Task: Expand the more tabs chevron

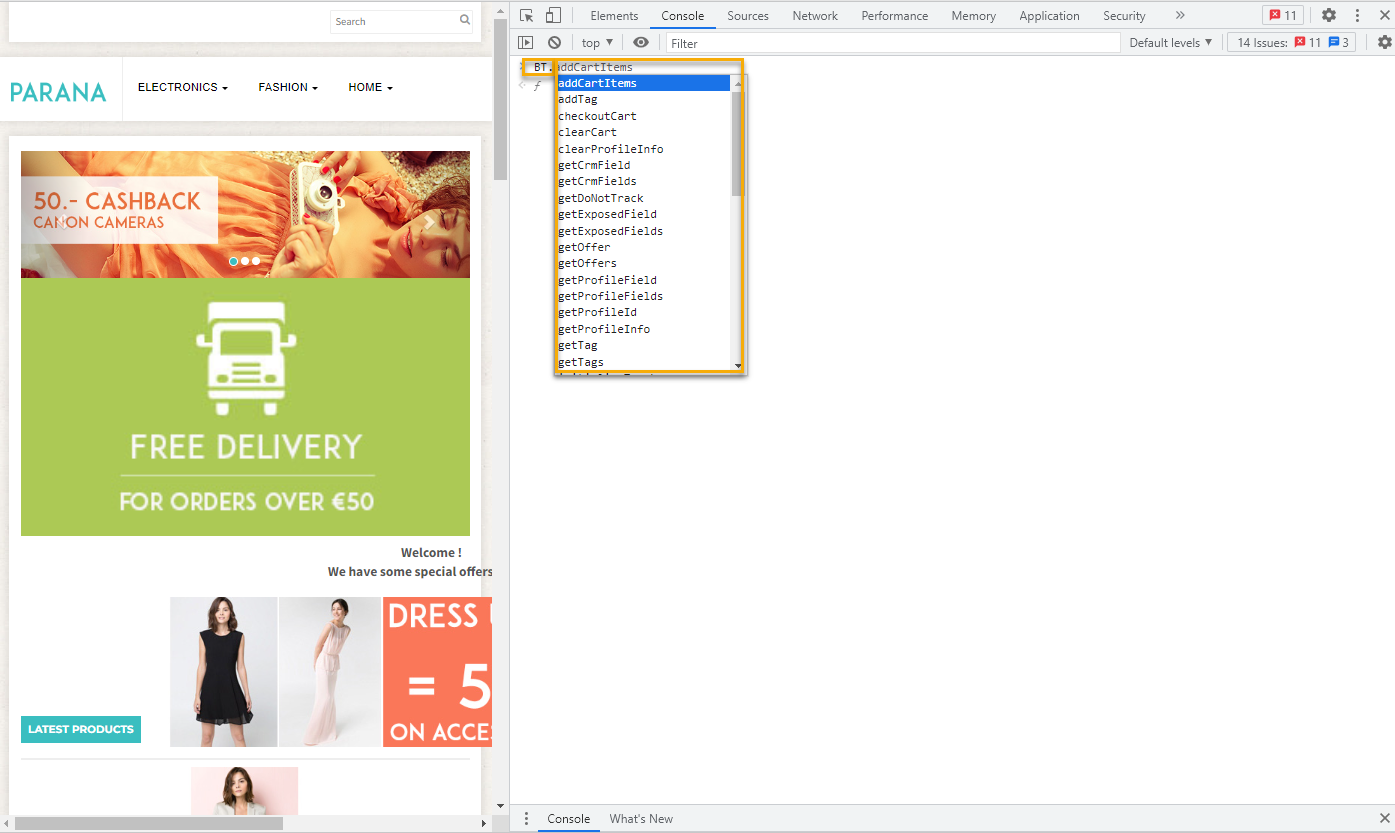Action: coord(1180,15)
